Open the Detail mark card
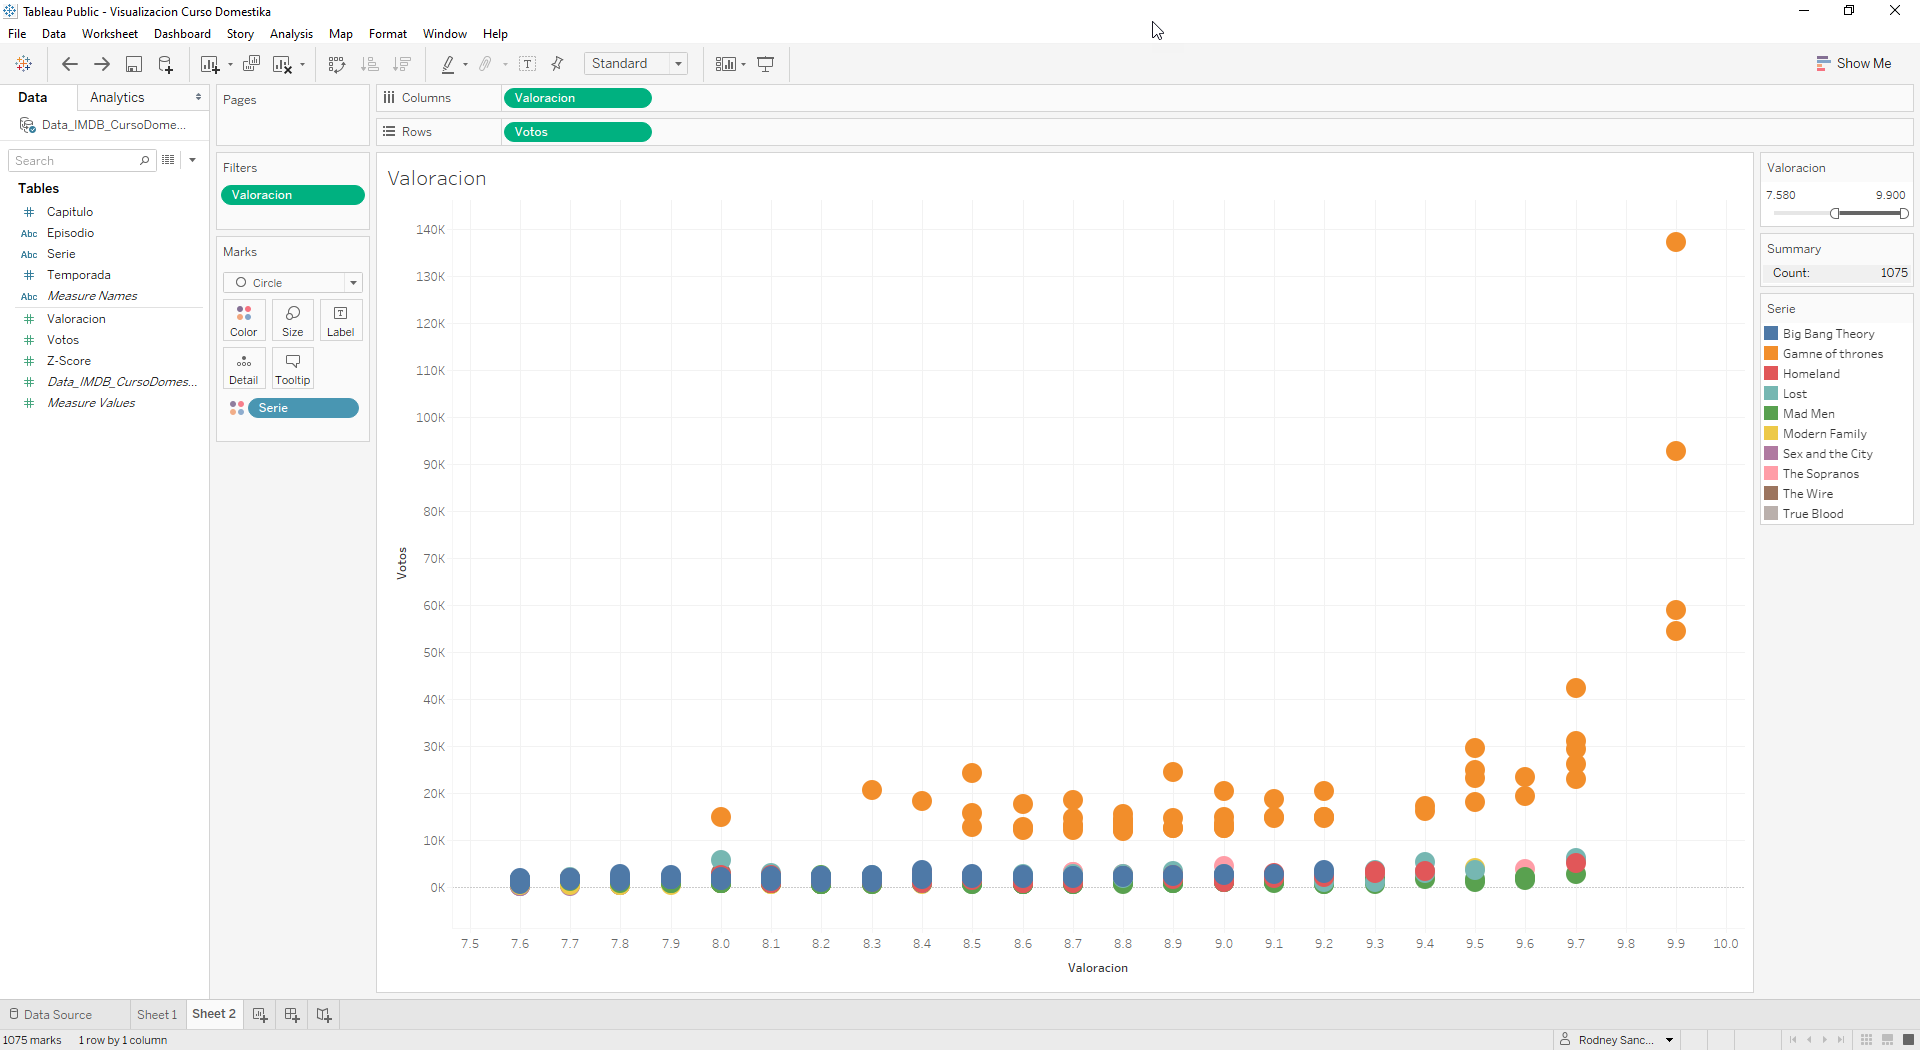 [244, 369]
